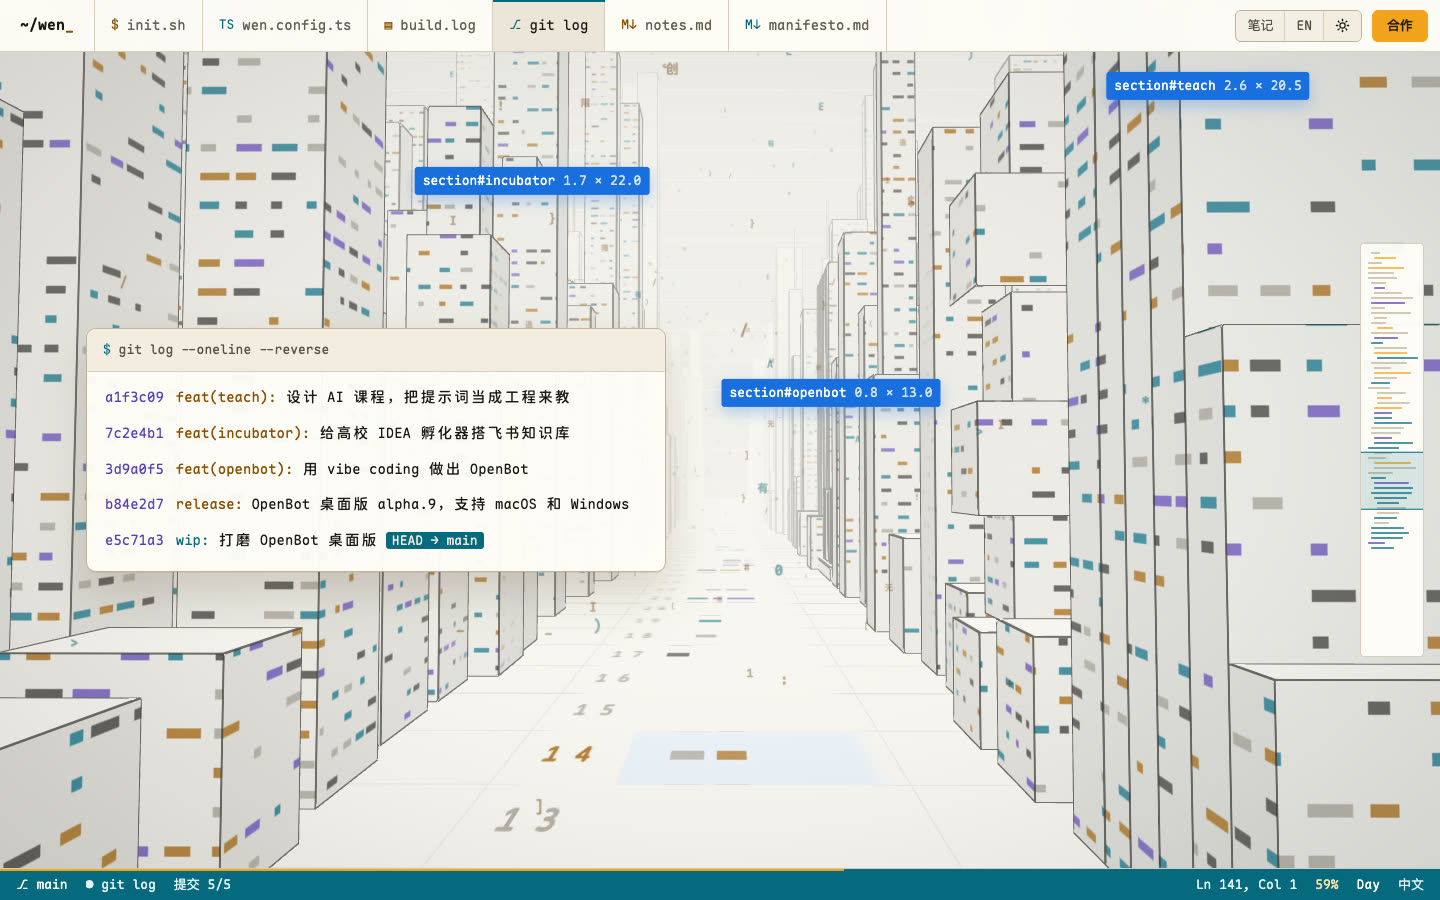Click the release: OpenBot alpha.9 message

pos(403,504)
